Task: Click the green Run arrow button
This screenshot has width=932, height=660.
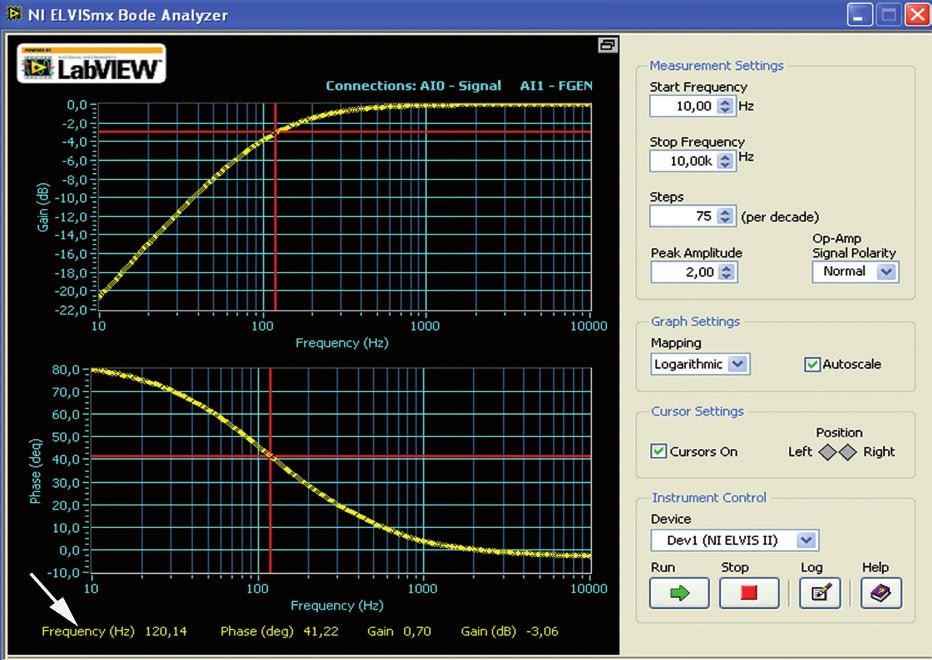Action: coord(679,593)
